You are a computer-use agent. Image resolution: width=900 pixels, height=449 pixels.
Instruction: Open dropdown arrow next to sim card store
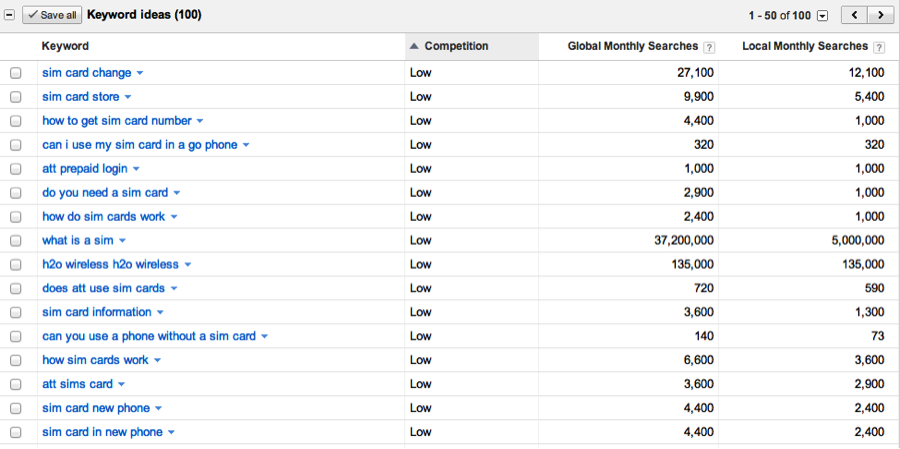coord(128,97)
